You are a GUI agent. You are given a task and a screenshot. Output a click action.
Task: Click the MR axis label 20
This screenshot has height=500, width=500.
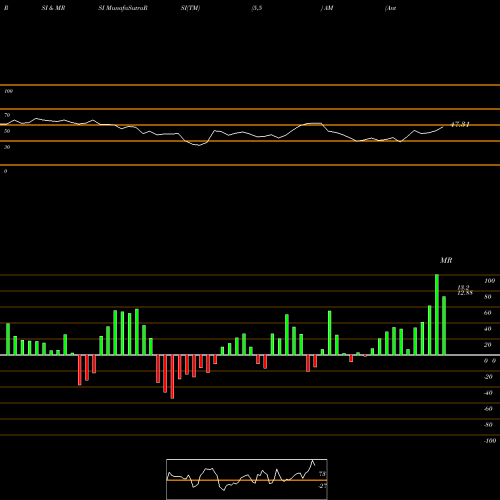click(x=487, y=345)
